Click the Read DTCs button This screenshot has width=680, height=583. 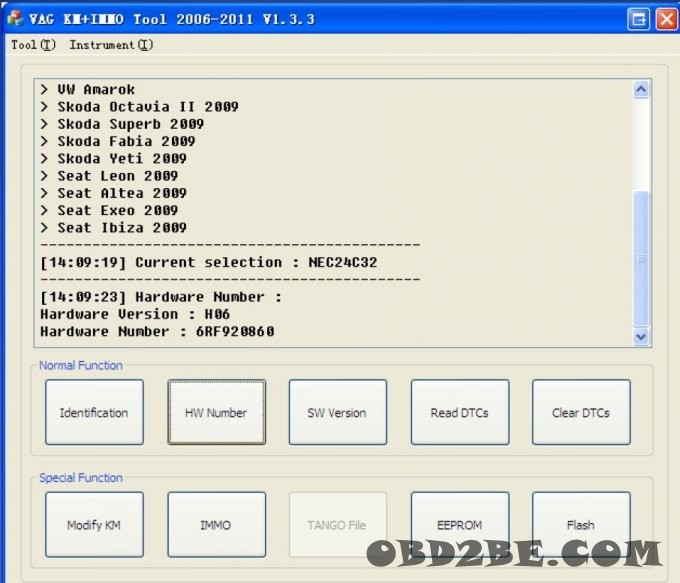[460, 412]
